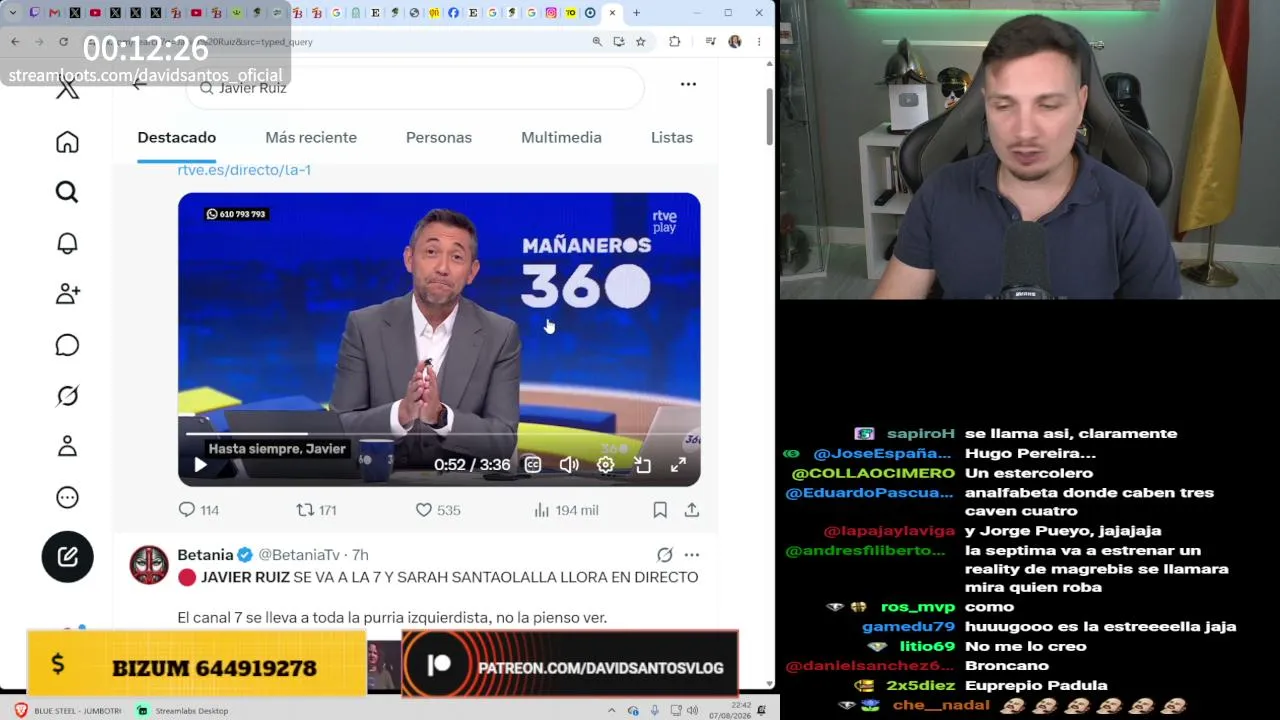The width and height of the screenshot is (1280, 720).
Task: Open the Twitch browser tab
Action: coord(35,13)
